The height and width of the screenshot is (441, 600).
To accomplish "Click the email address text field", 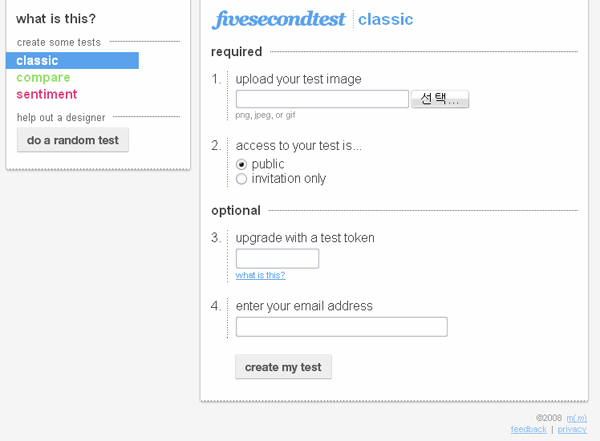I will point(342,327).
